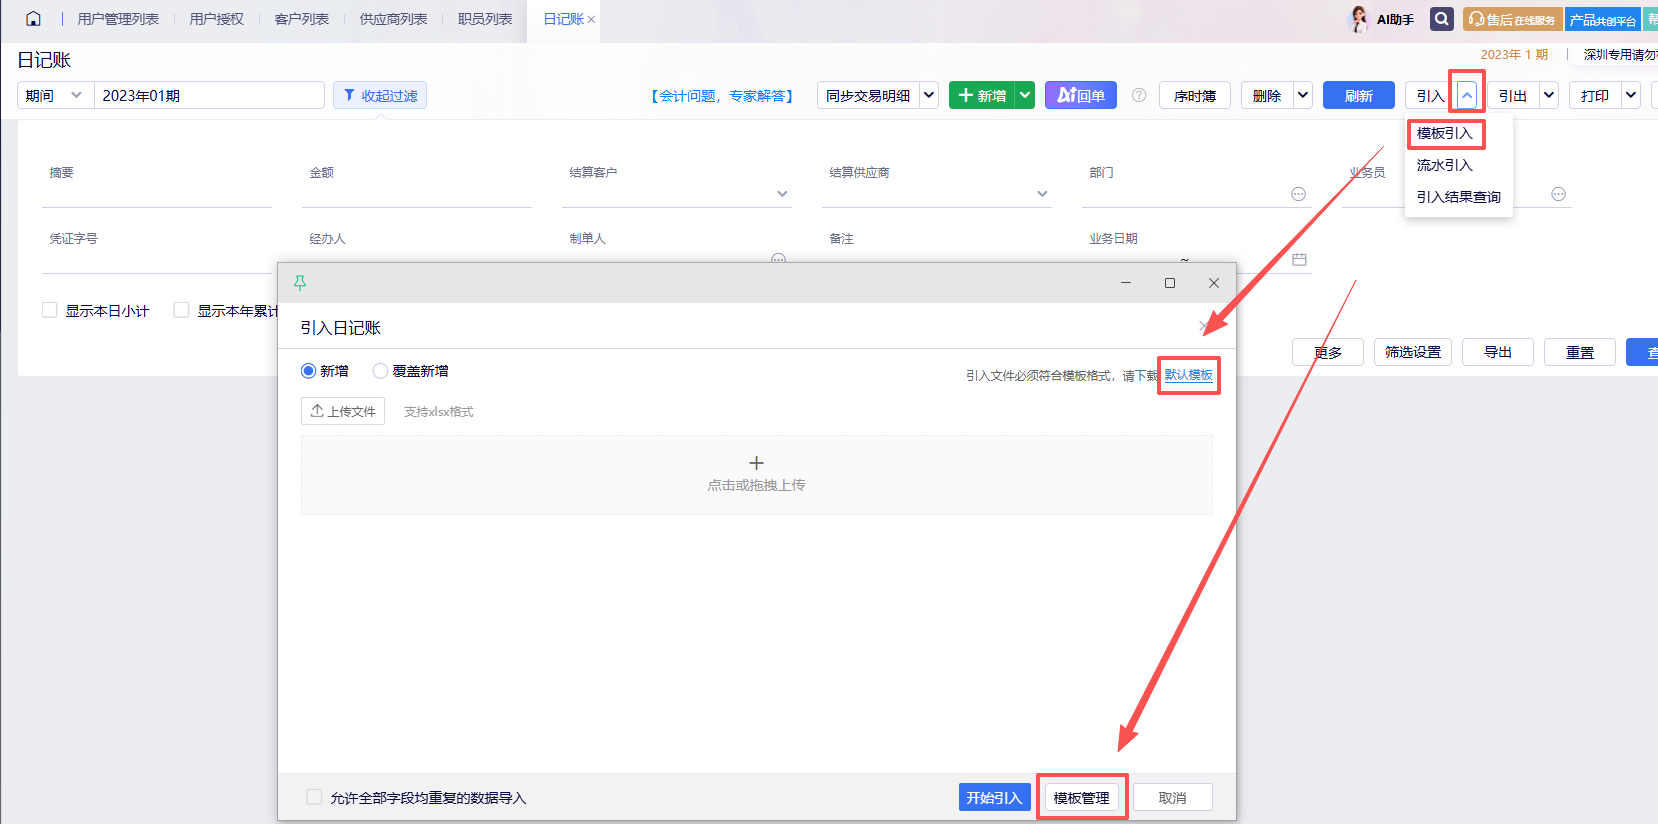Select the 覆盖新增 radio option
Screen dimensions: 1658x824
(380, 371)
